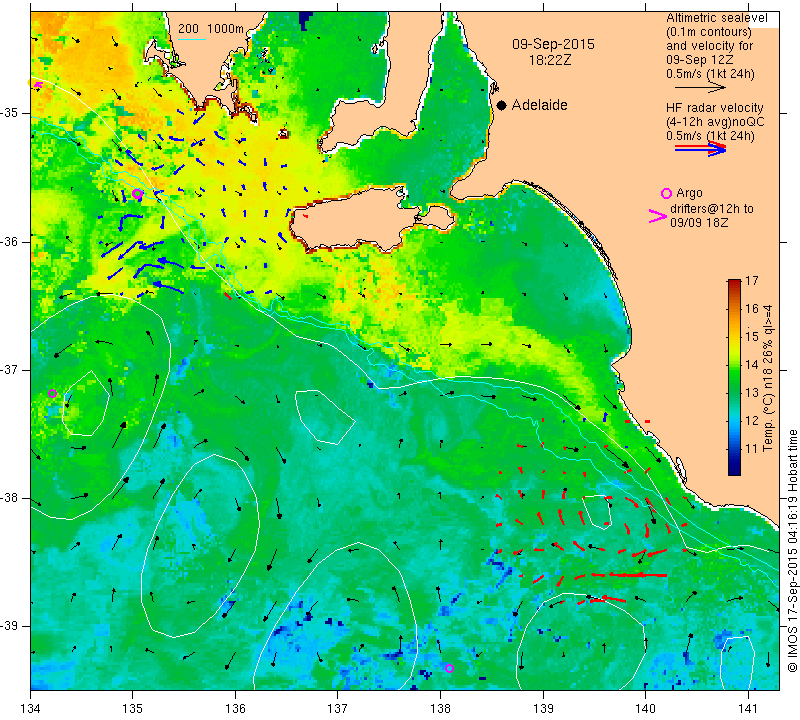Click the 'Altimetric sealevel' legend title
The height and width of the screenshot is (720, 800).
pyautogui.click(x=717, y=18)
